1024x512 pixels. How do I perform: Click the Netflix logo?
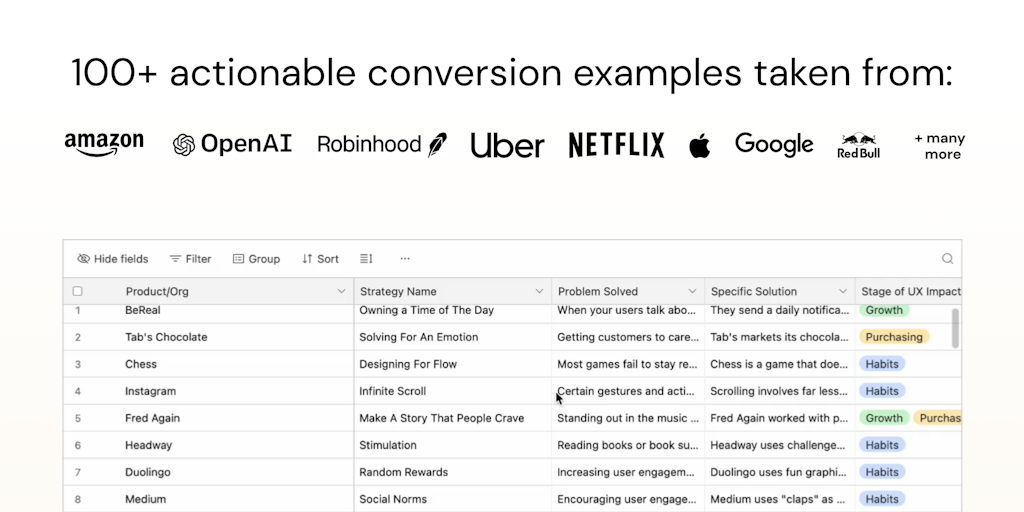tap(616, 145)
